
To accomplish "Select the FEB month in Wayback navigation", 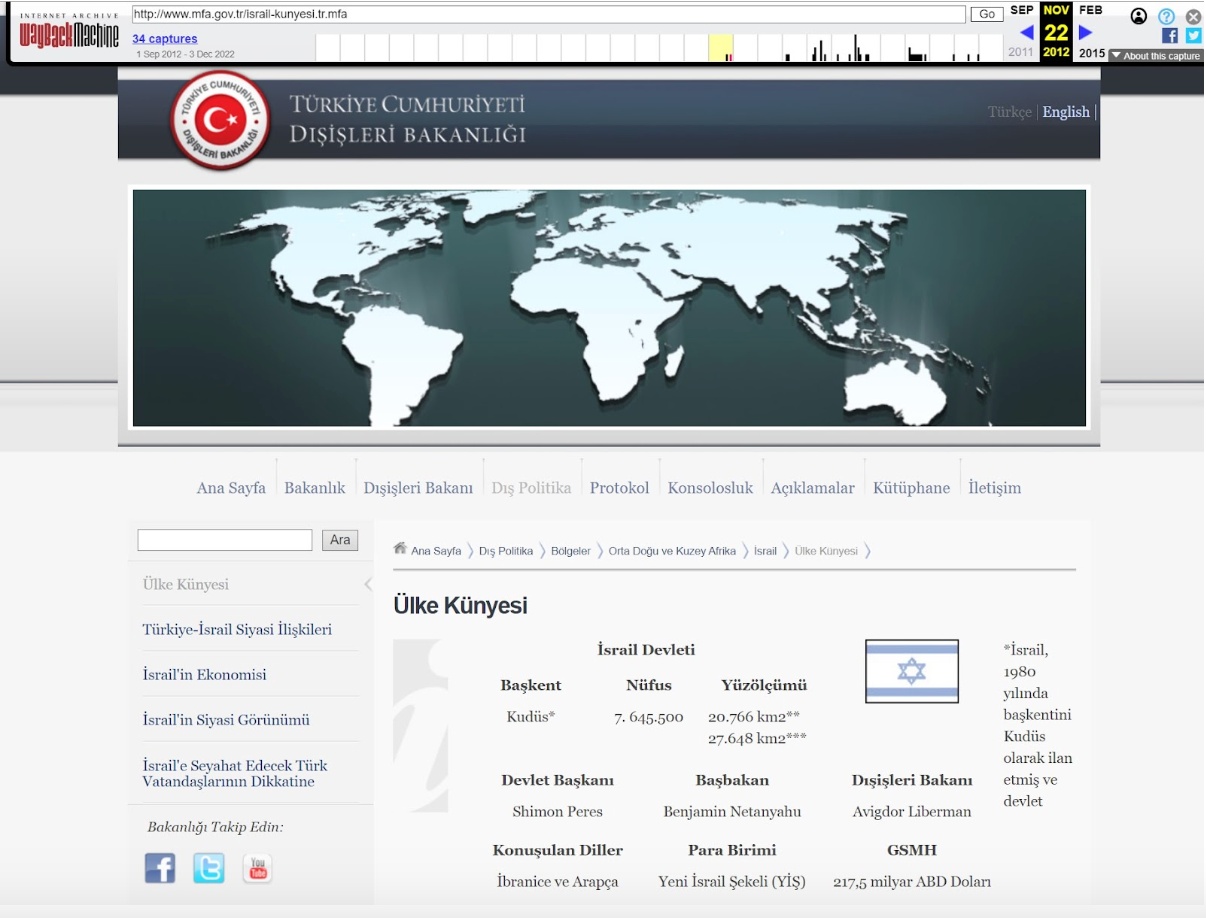I will (1091, 10).
